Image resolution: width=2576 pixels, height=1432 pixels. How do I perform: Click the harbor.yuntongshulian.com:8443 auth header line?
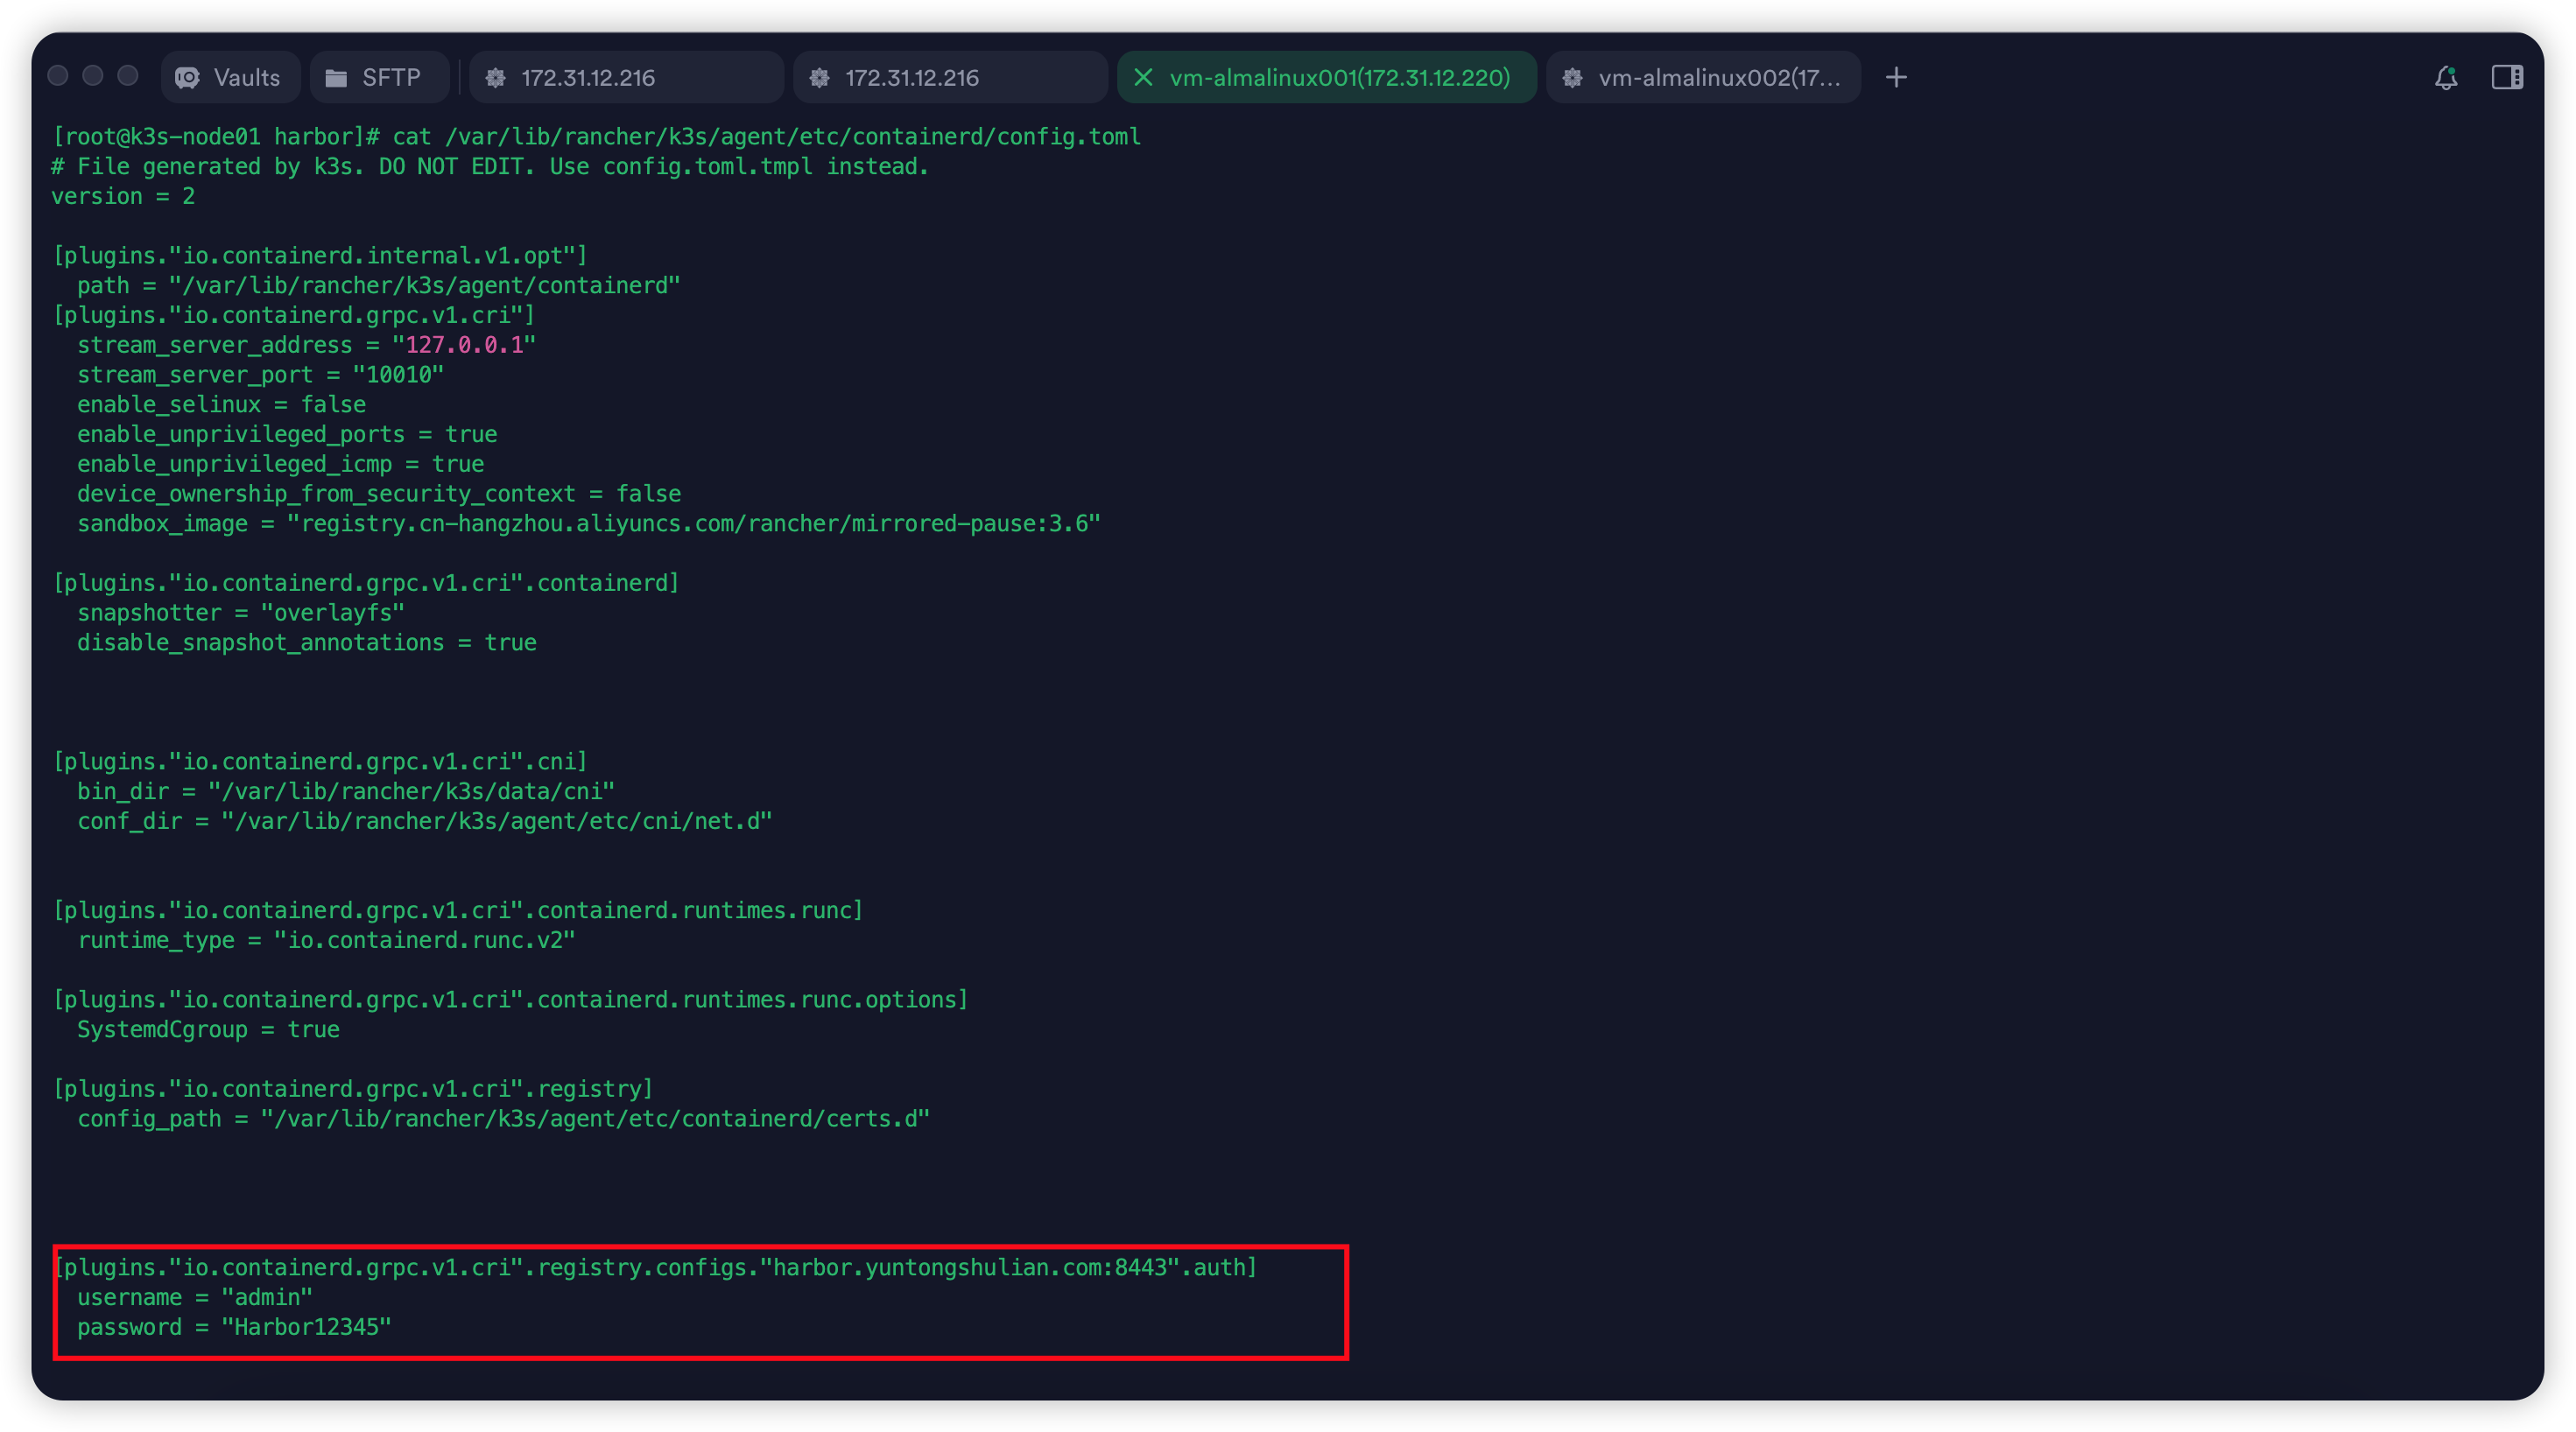pyautogui.click(x=655, y=1268)
